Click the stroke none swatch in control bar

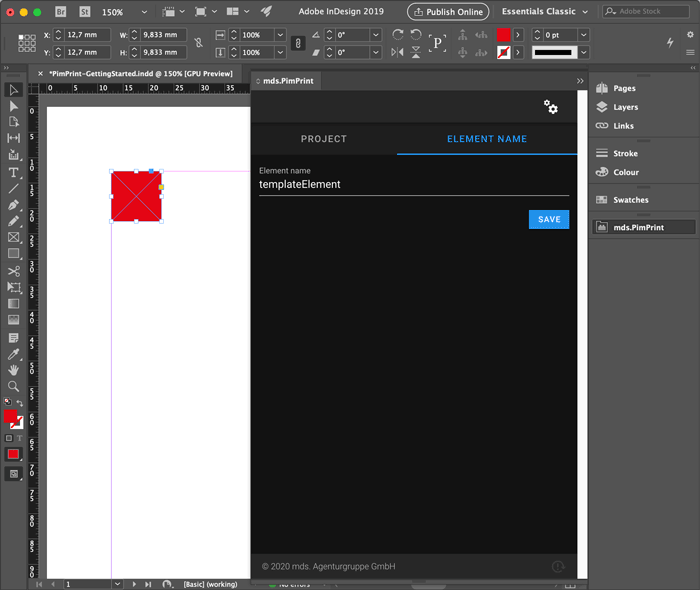pos(504,52)
